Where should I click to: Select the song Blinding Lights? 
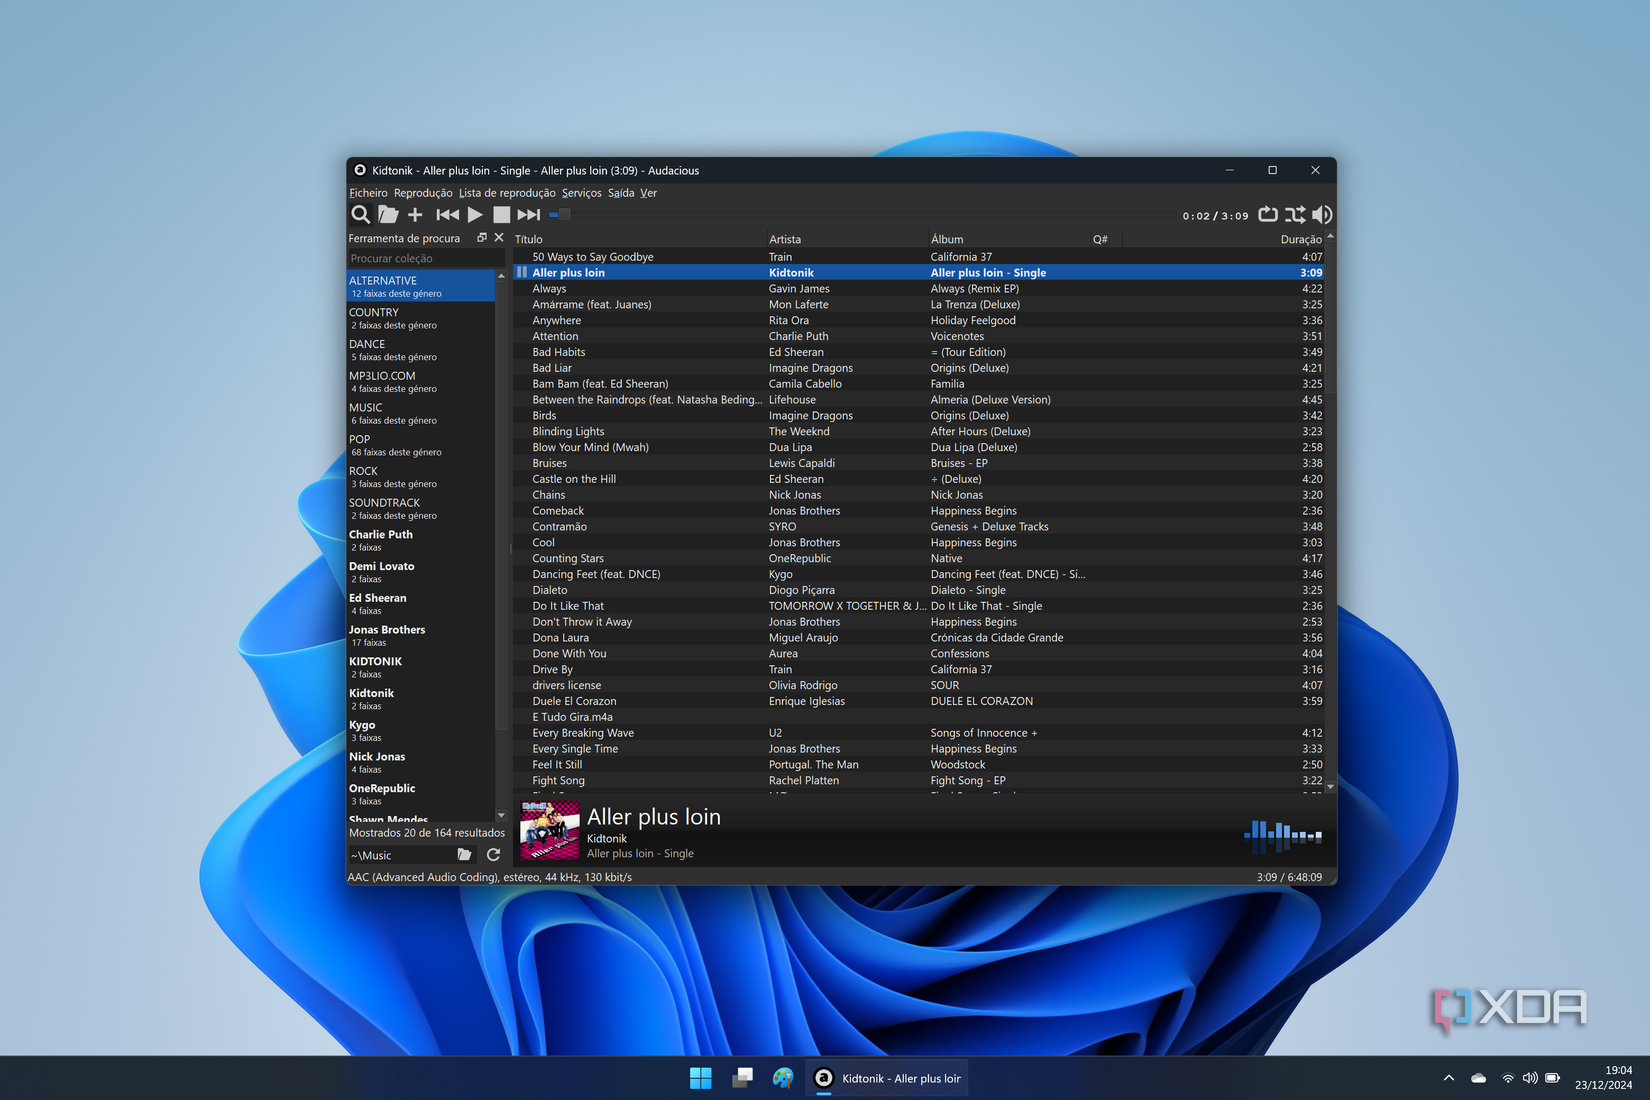tap(918, 431)
